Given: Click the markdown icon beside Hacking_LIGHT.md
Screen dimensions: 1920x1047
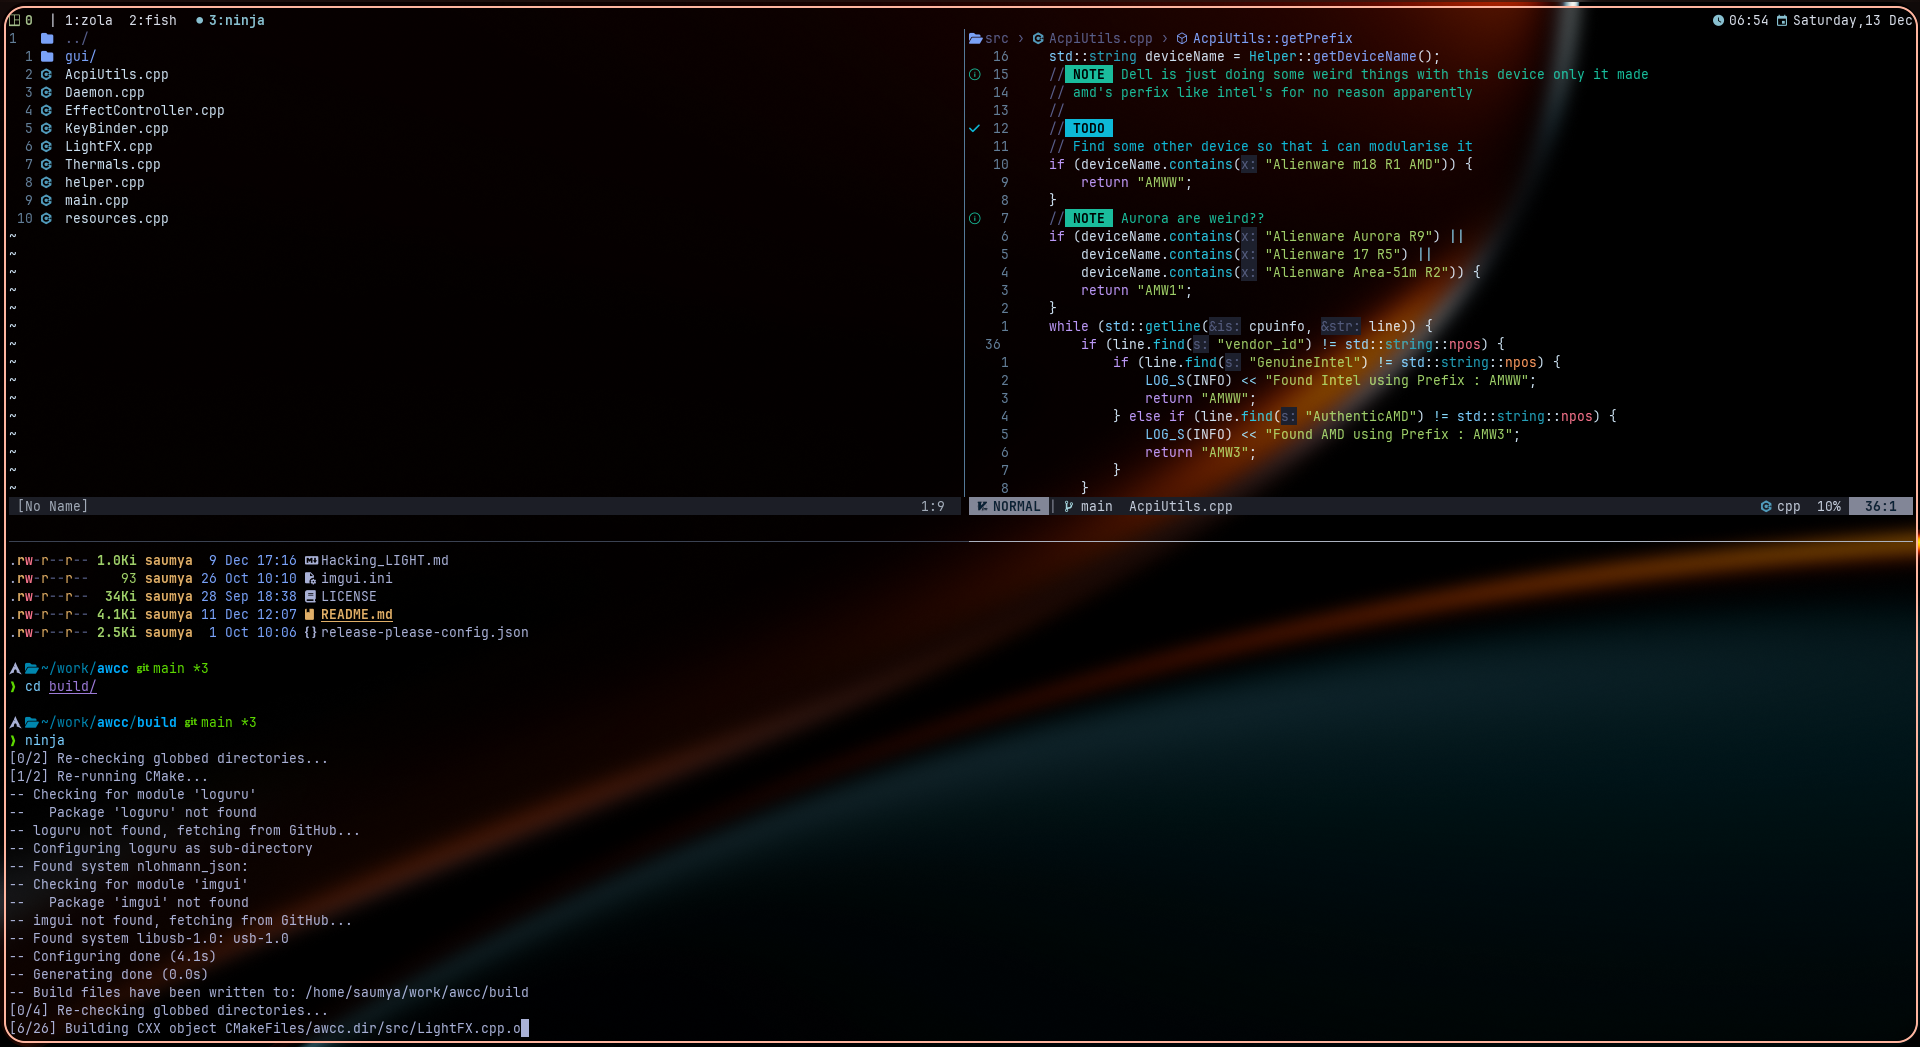Looking at the screenshot, I should click(x=311, y=560).
